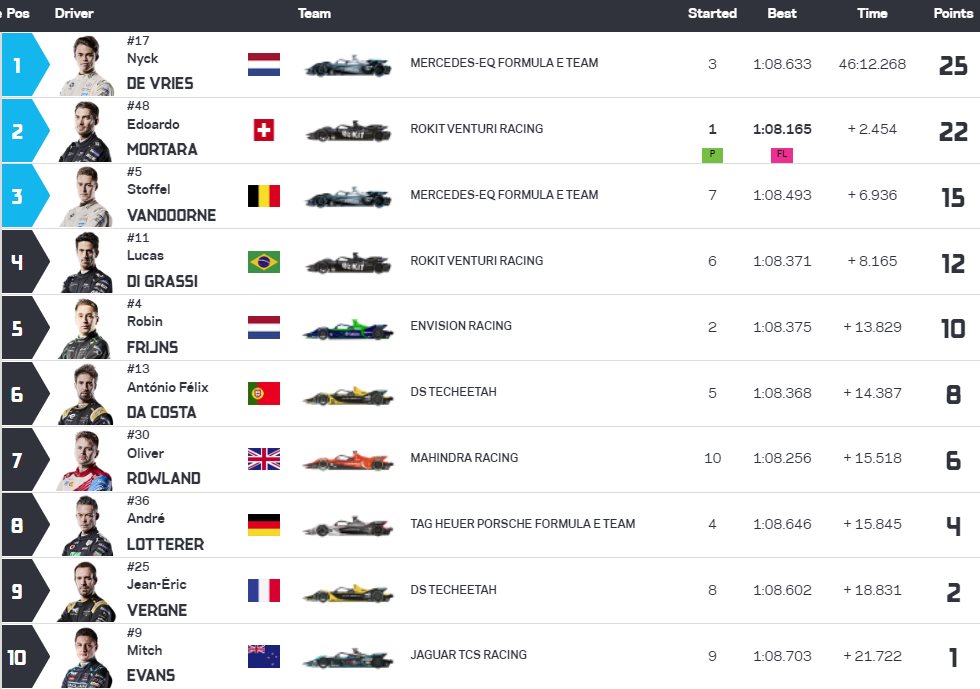The width and height of the screenshot is (980, 689).
Task: Click the Started column header
Action: (x=712, y=13)
